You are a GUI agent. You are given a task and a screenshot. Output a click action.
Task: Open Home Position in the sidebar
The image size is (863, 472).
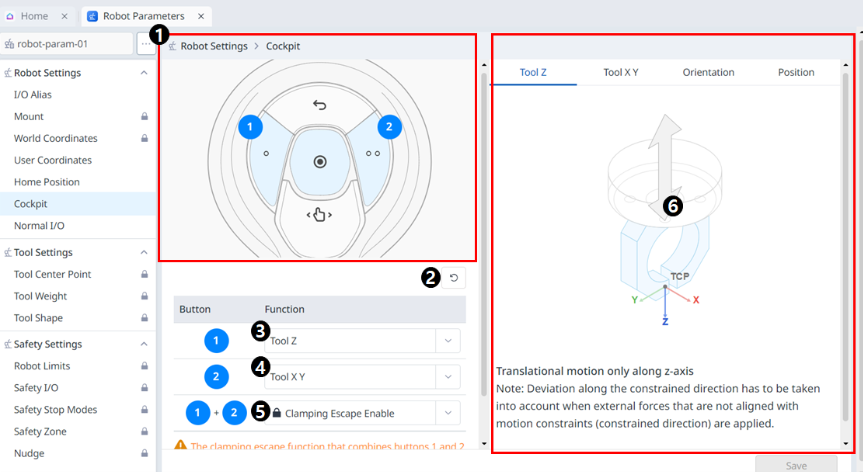click(46, 182)
